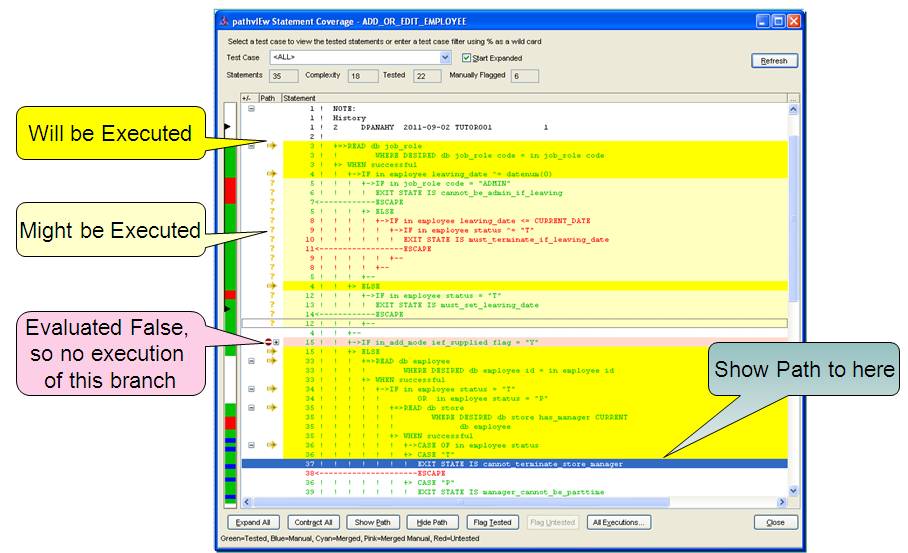Click the Show Path button
Image resolution: width=908 pixels, height=553 pixels.
[x=373, y=522]
